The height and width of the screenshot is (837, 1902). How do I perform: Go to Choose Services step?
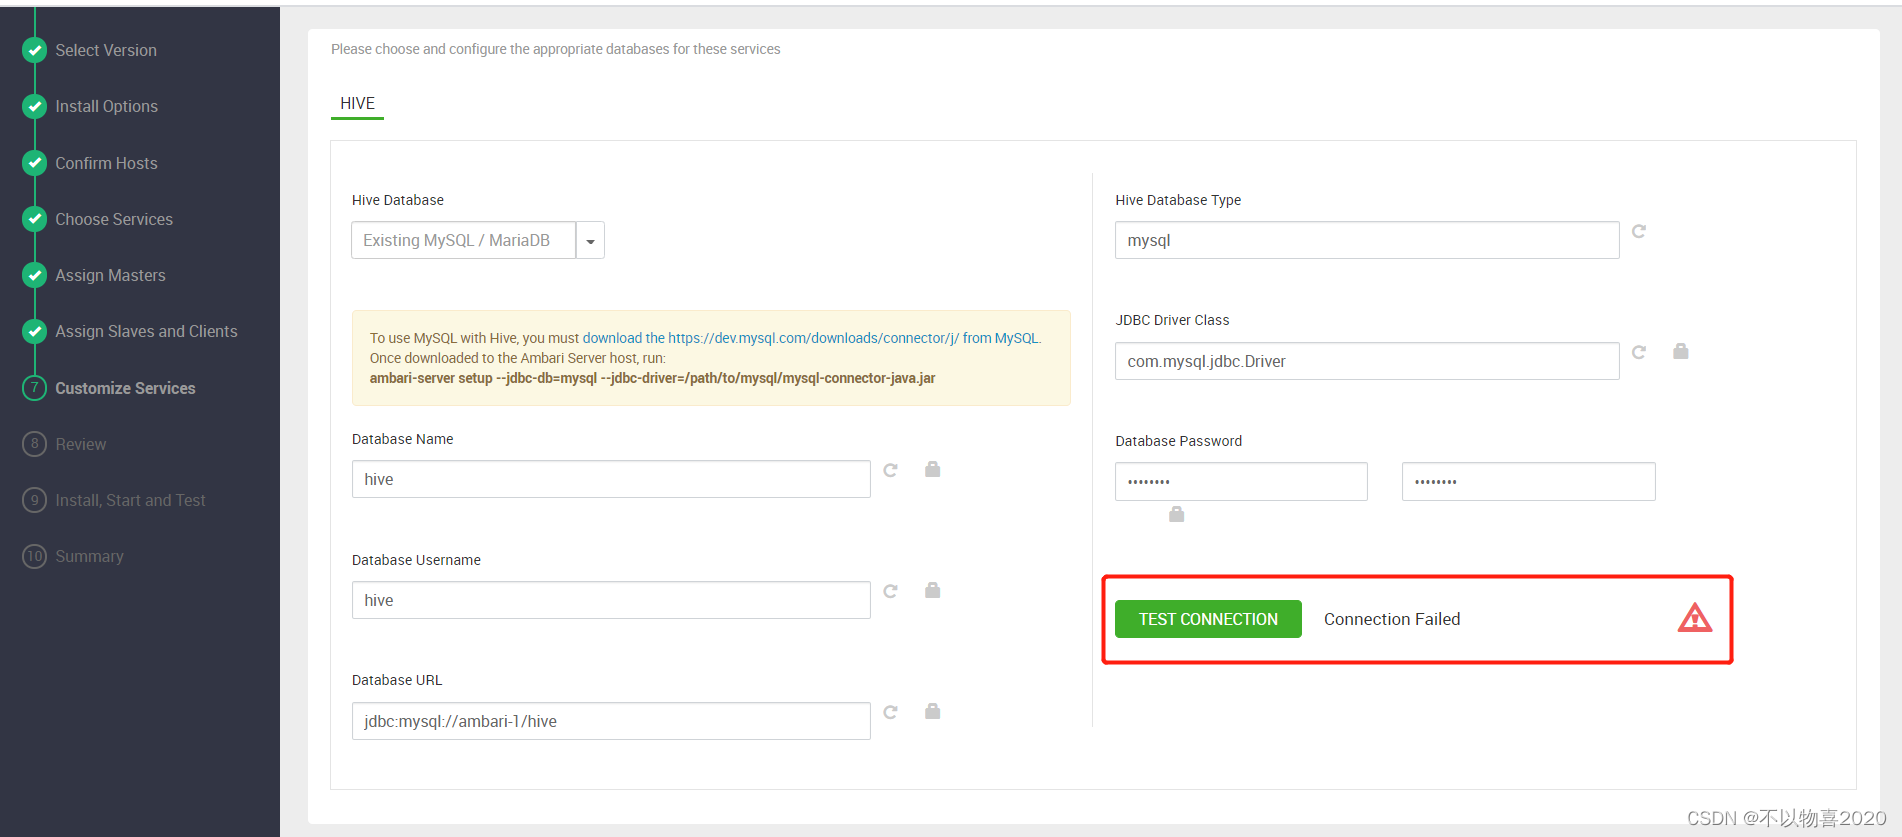click(x=114, y=219)
